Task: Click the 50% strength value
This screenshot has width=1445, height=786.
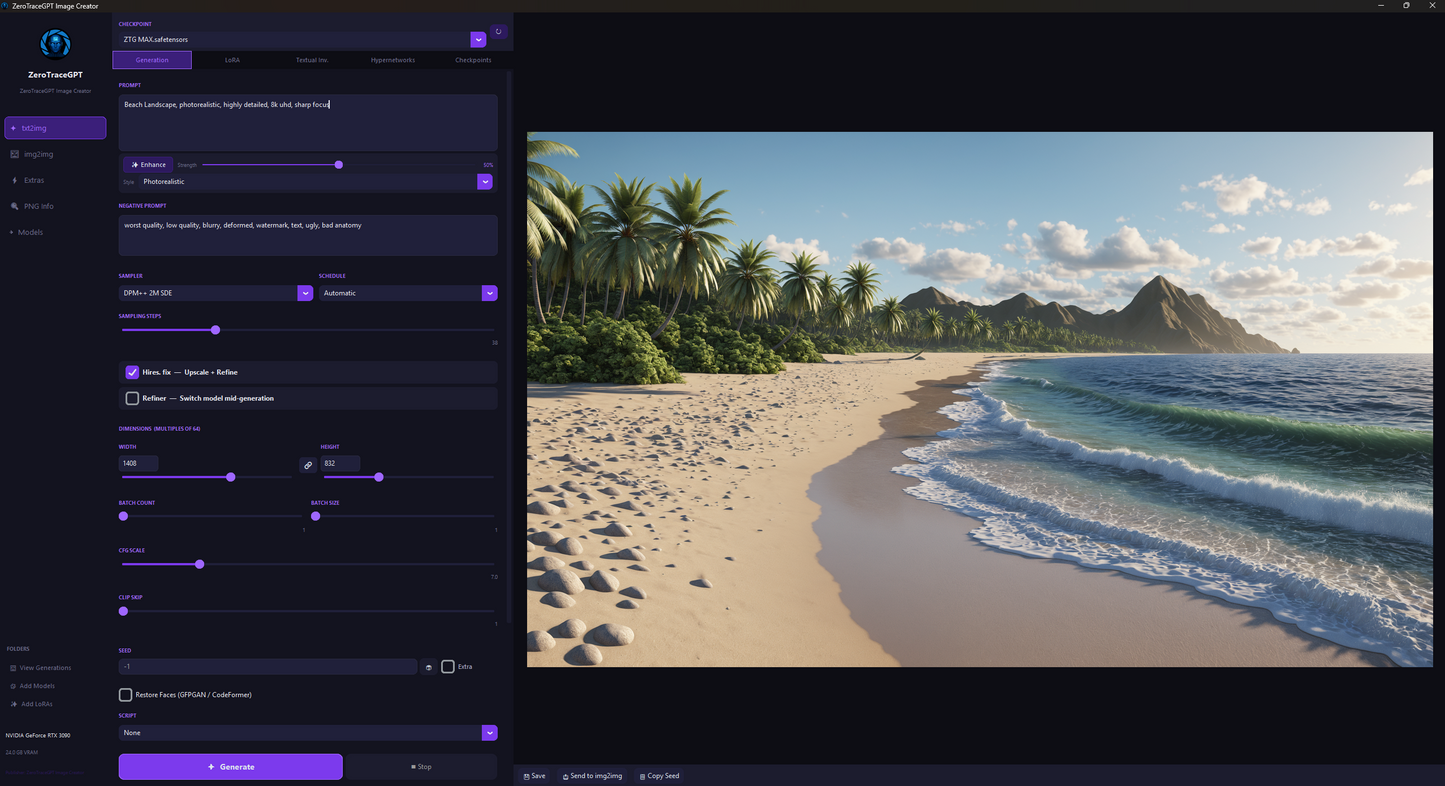Action: pyautogui.click(x=488, y=165)
